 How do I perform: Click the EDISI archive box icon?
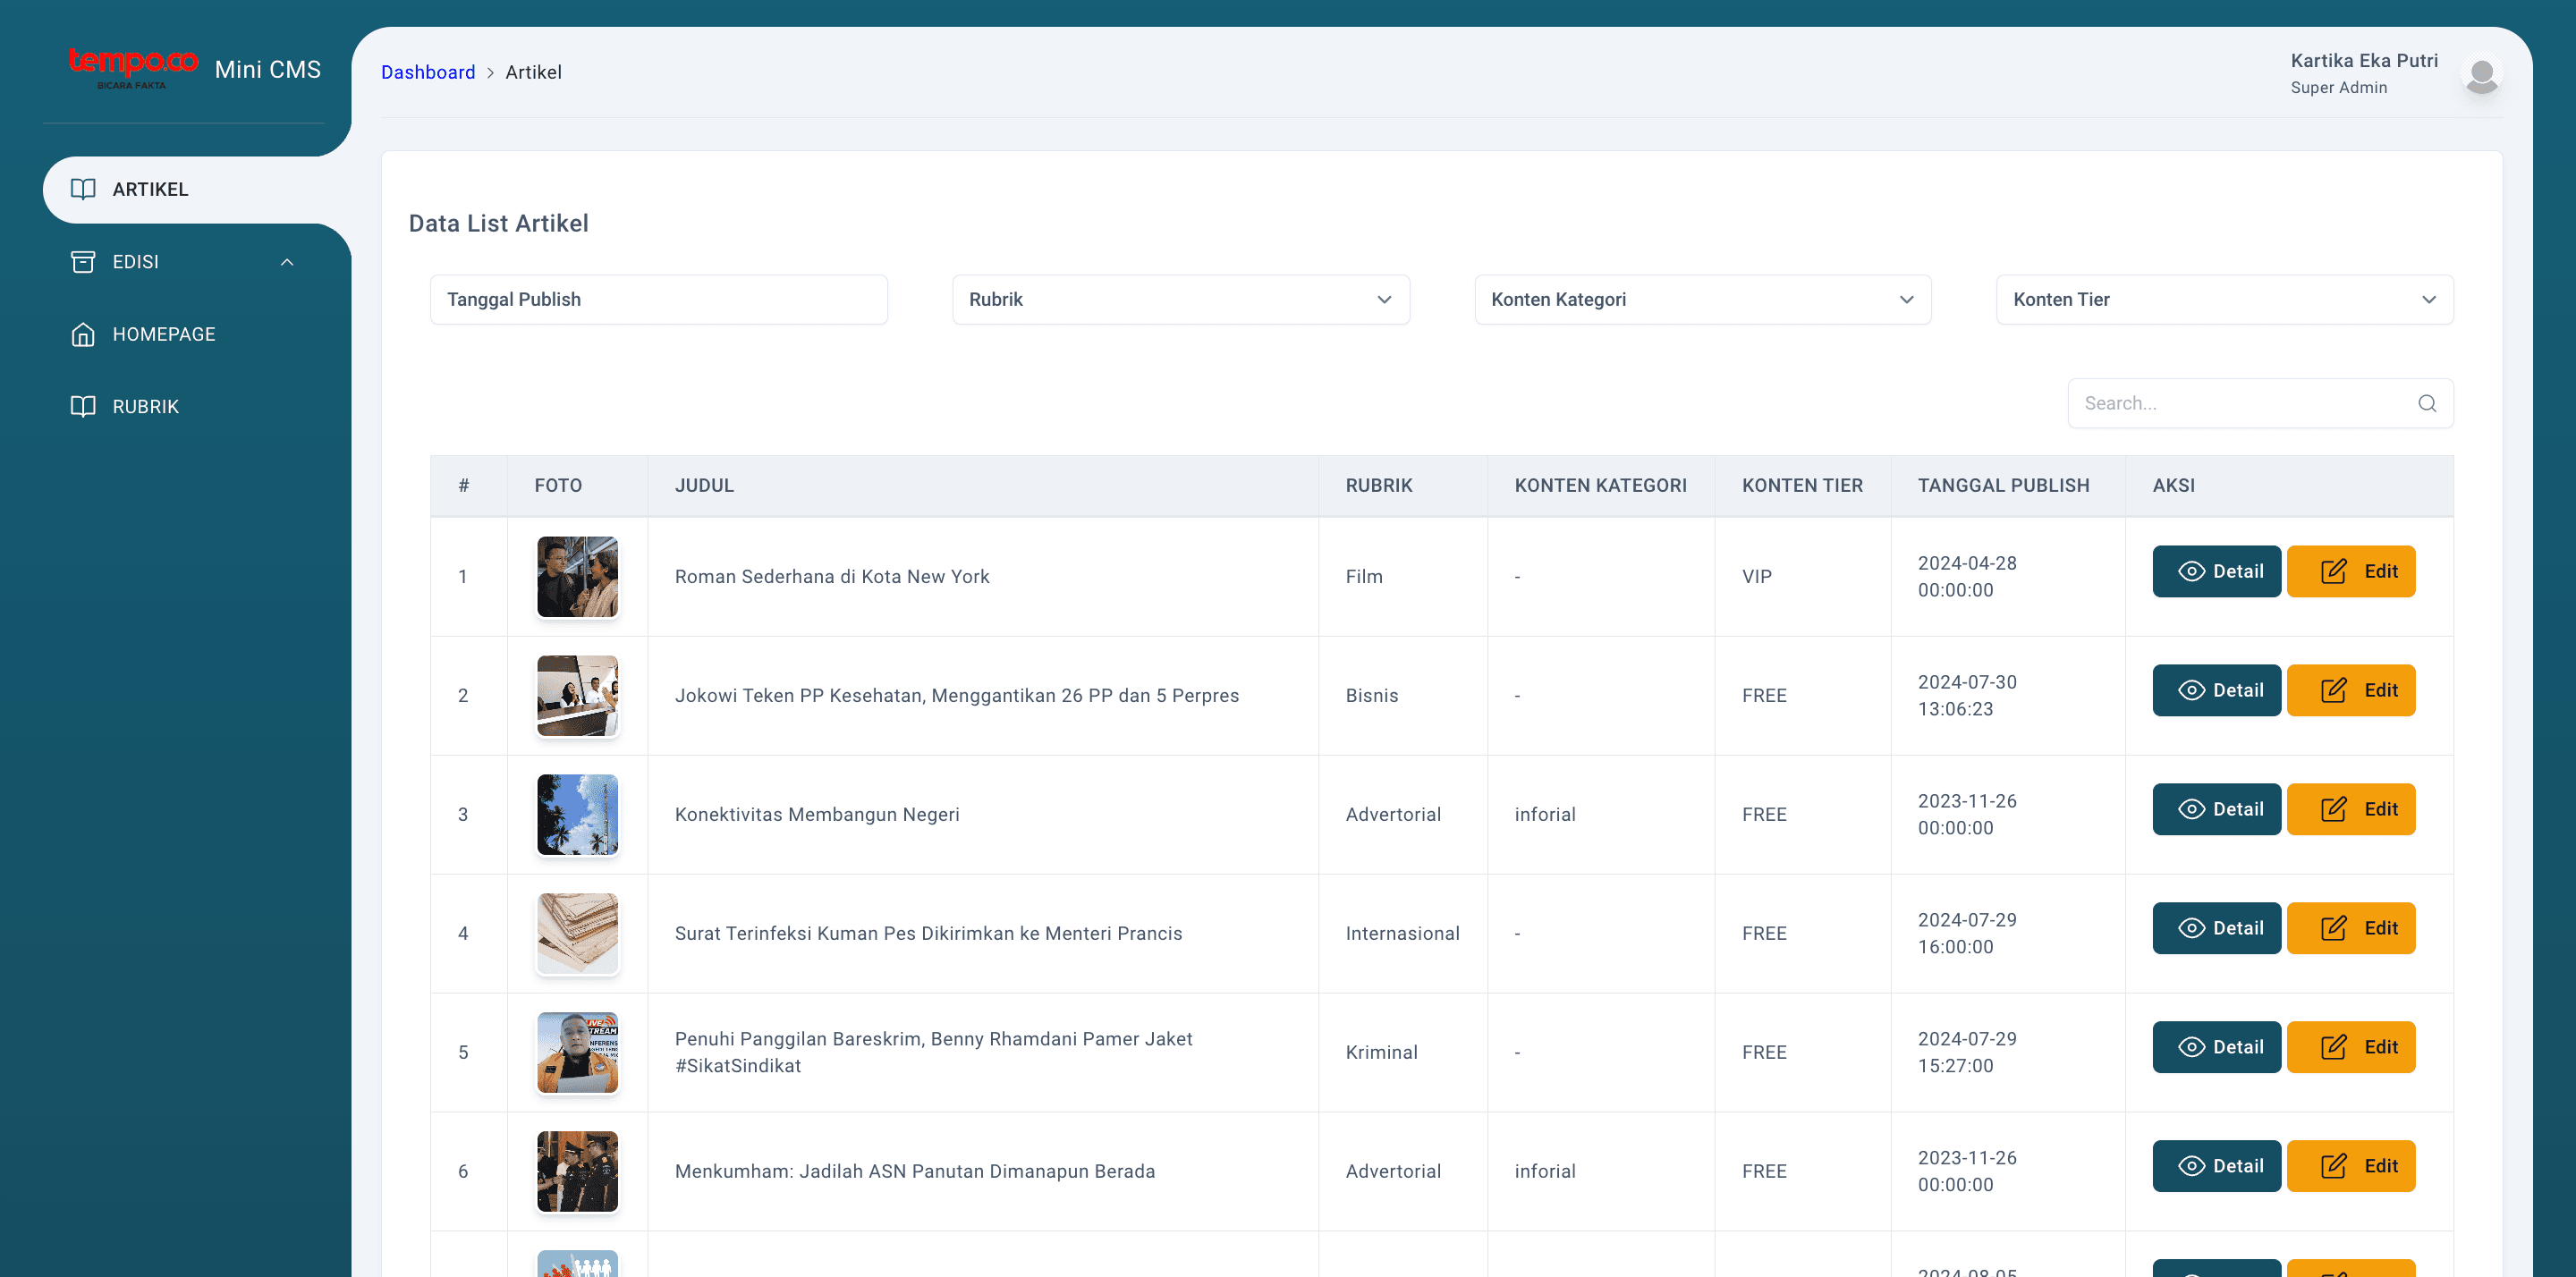(x=83, y=262)
